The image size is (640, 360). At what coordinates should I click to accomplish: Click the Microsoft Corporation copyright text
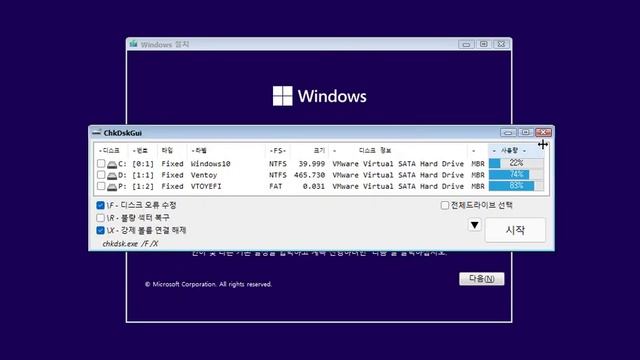coord(208,284)
